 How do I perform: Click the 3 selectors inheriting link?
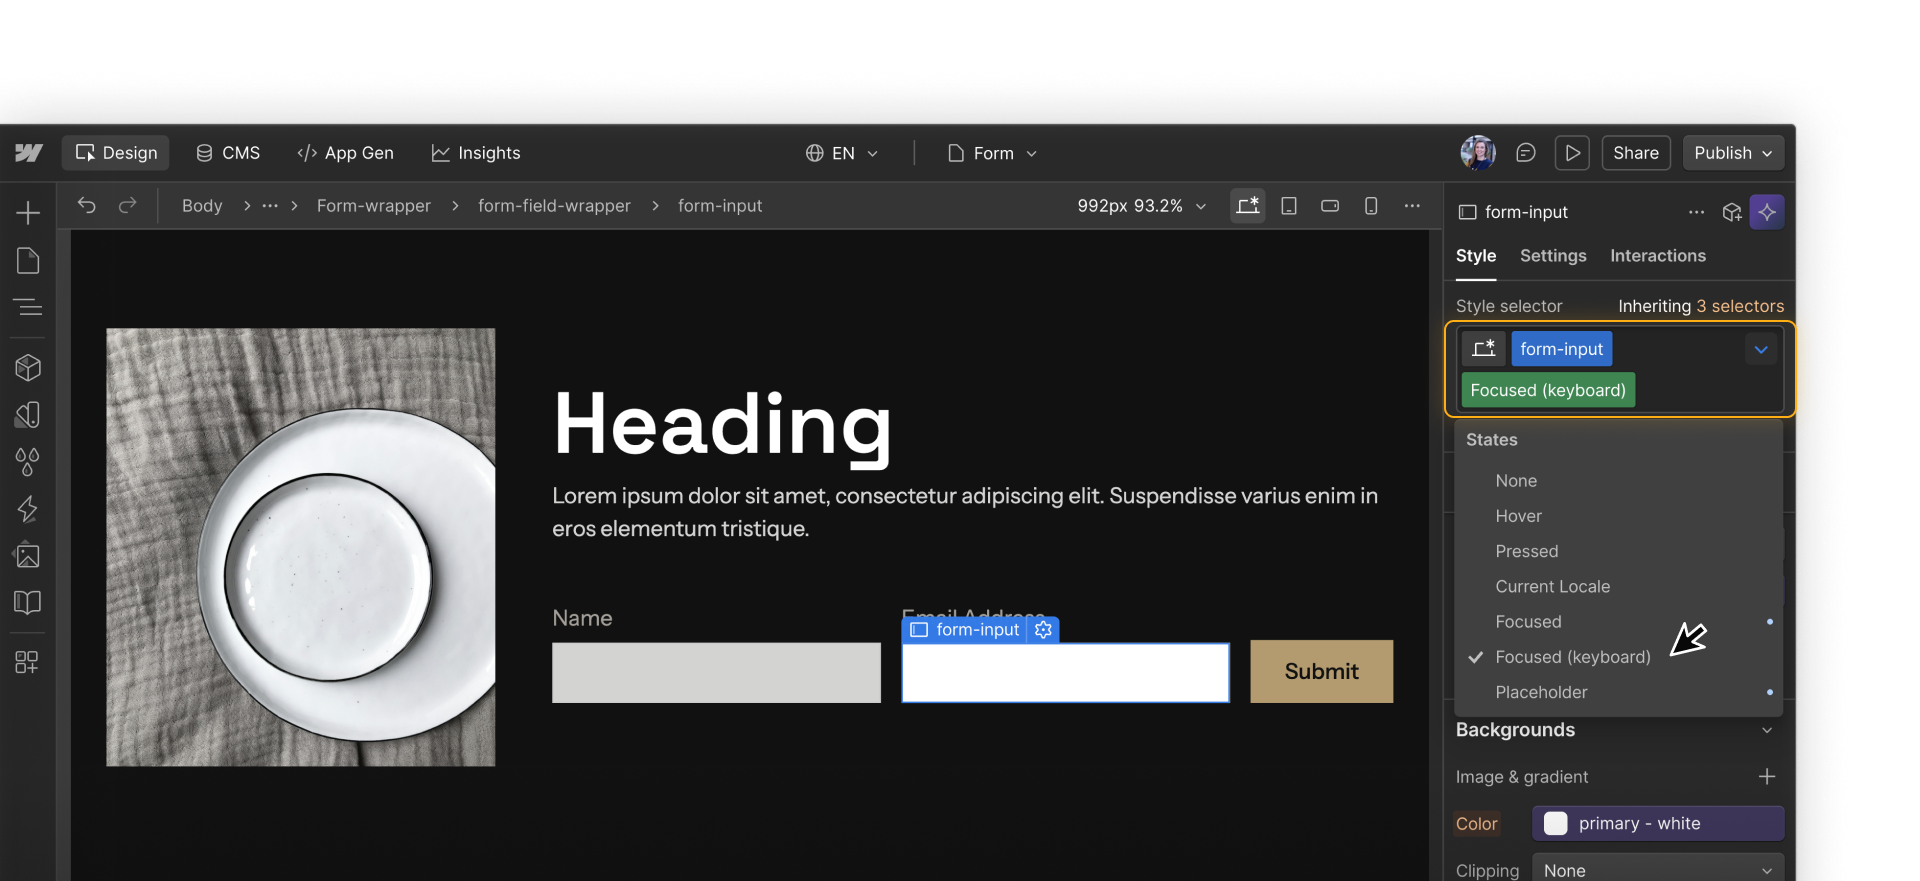click(1740, 306)
